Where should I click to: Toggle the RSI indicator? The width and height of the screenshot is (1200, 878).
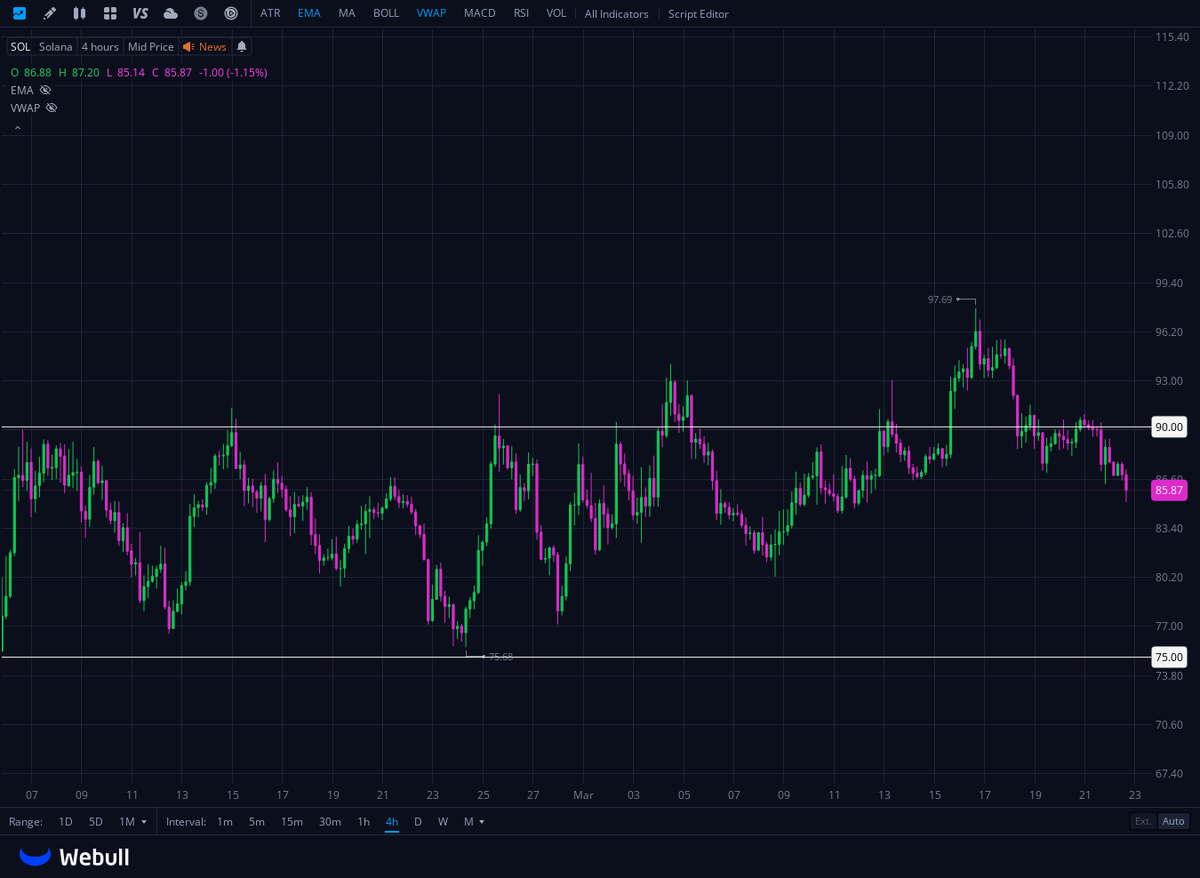pos(521,13)
